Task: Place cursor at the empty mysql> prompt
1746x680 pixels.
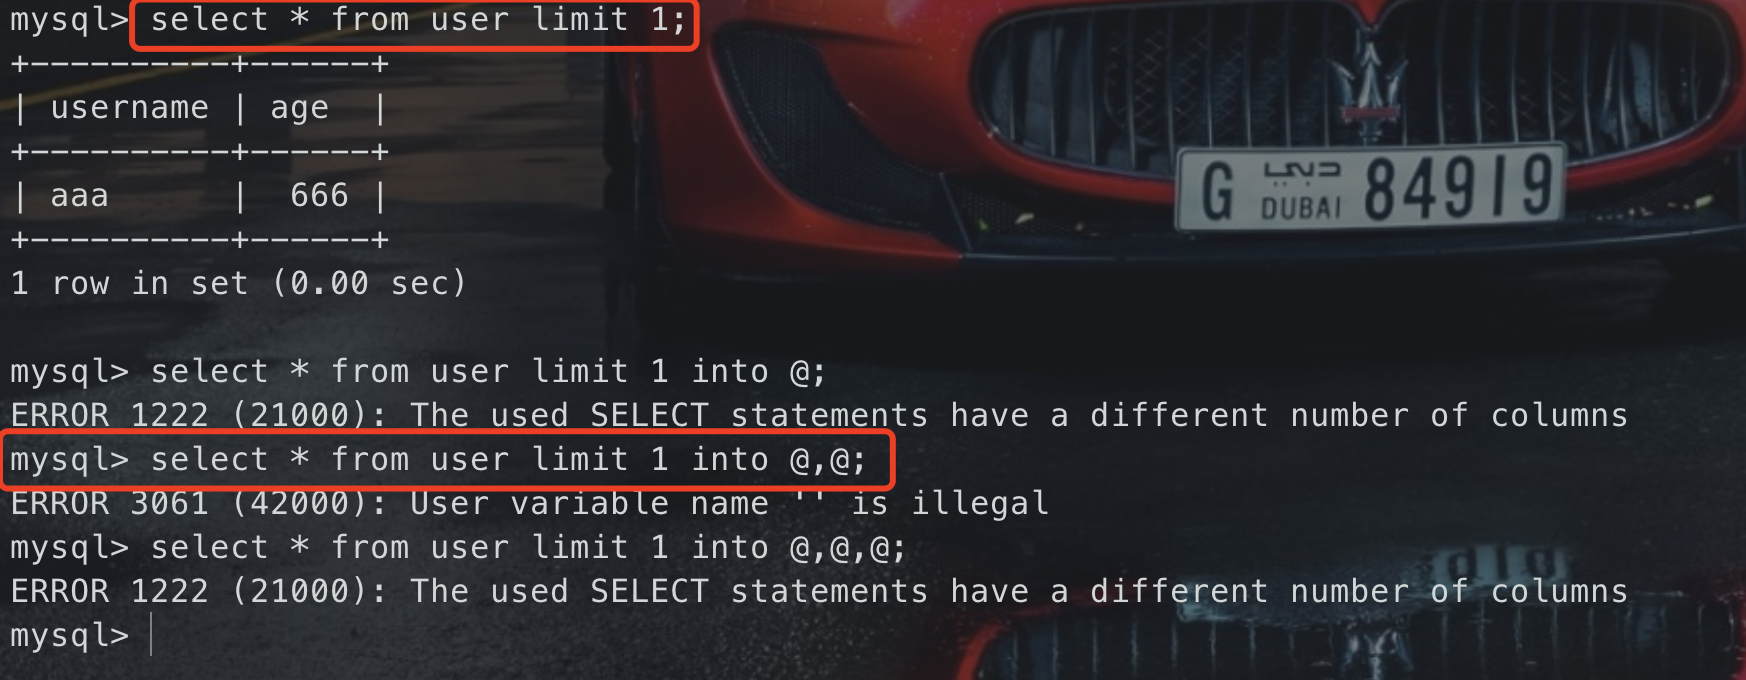Action: tap(152, 636)
